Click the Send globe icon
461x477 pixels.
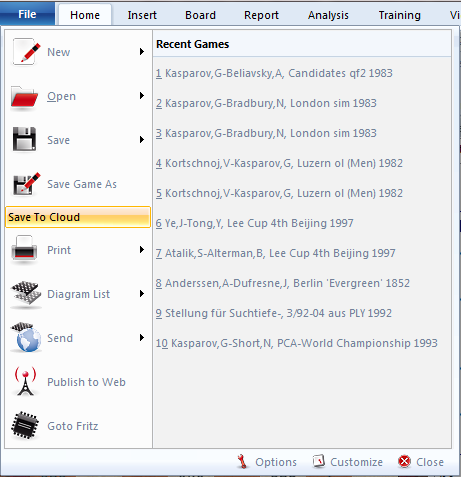click(26, 337)
